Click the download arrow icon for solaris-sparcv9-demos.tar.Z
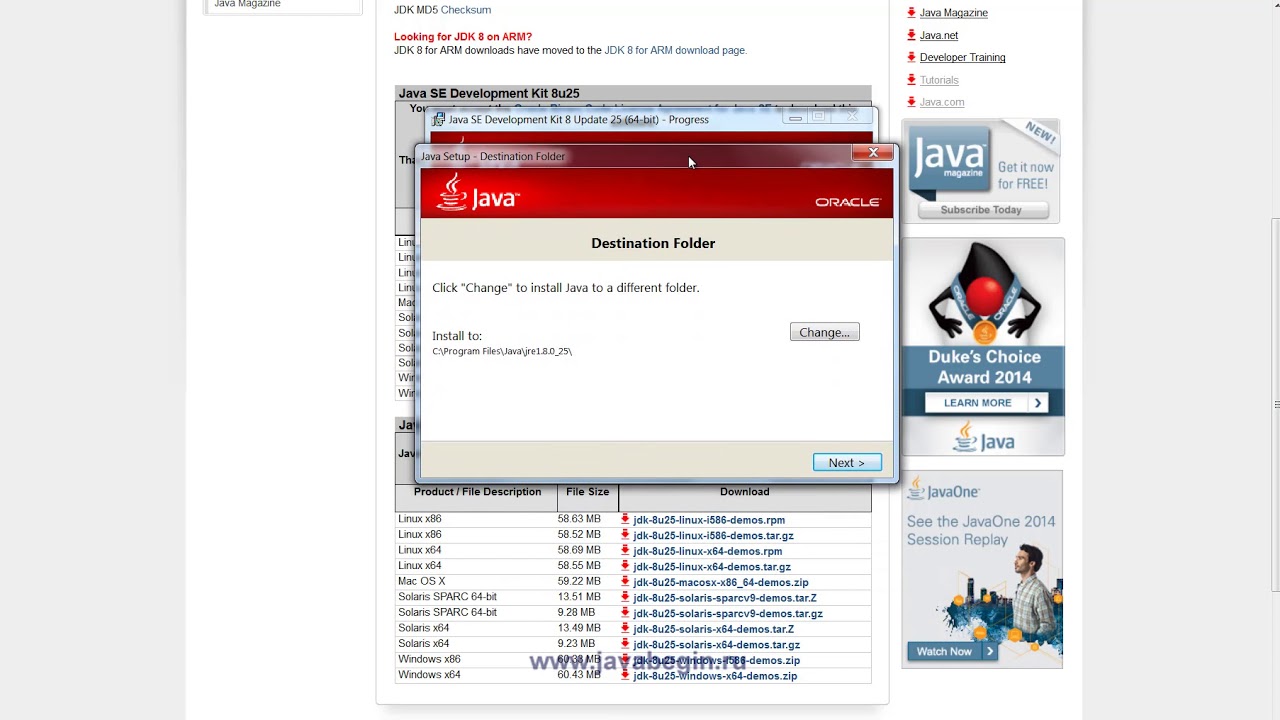Screen dimensions: 1280x720 click(625, 598)
